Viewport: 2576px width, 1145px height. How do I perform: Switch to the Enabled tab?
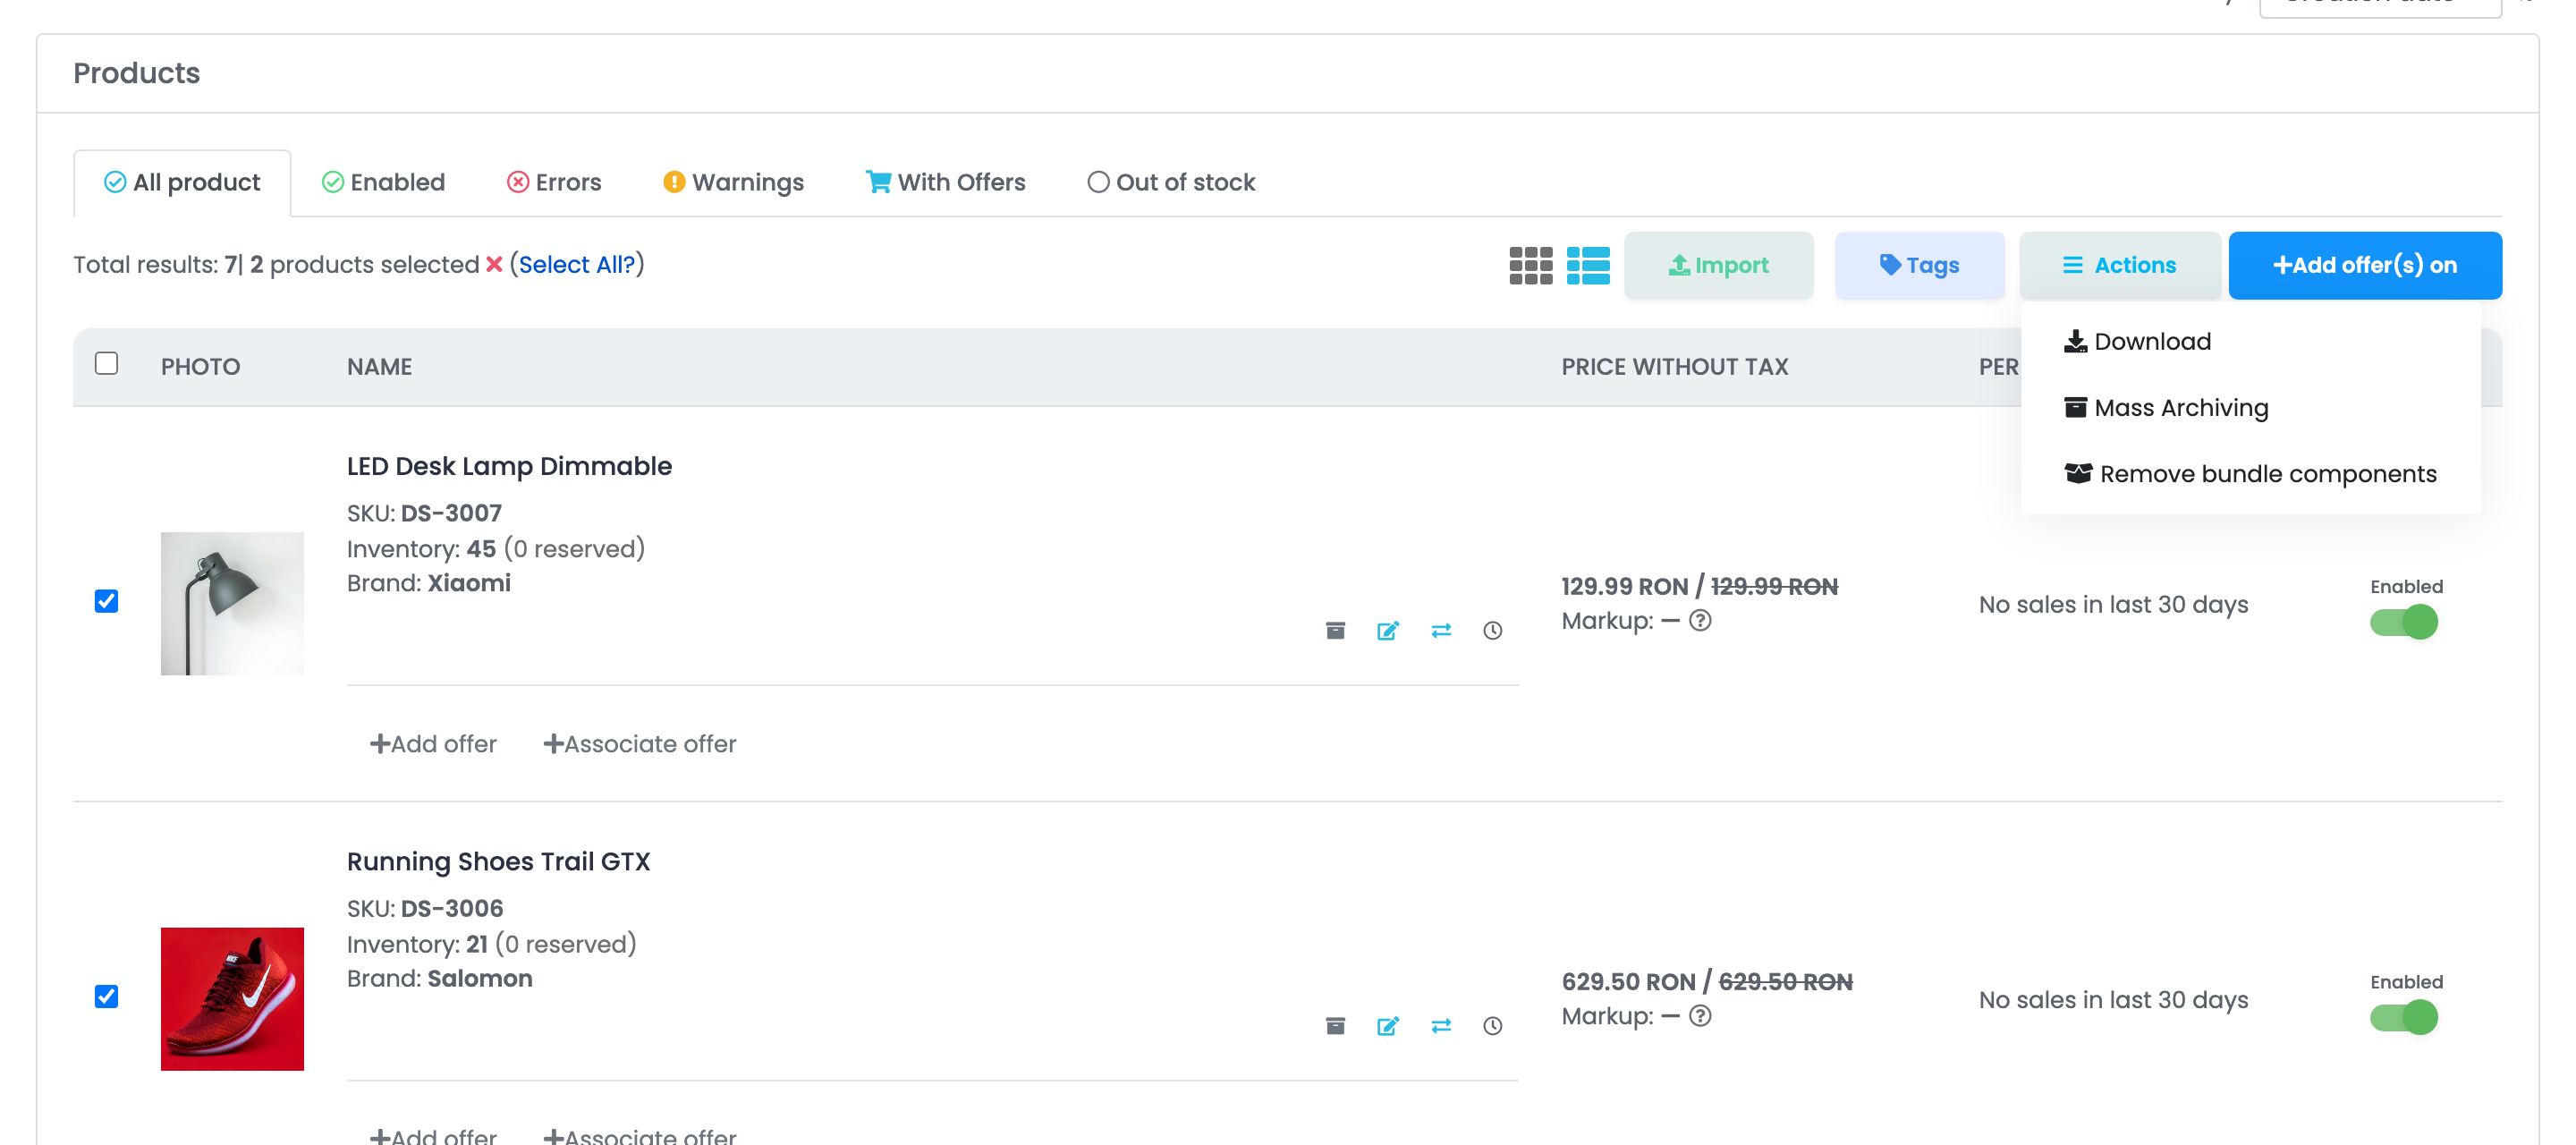[x=383, y=182]
